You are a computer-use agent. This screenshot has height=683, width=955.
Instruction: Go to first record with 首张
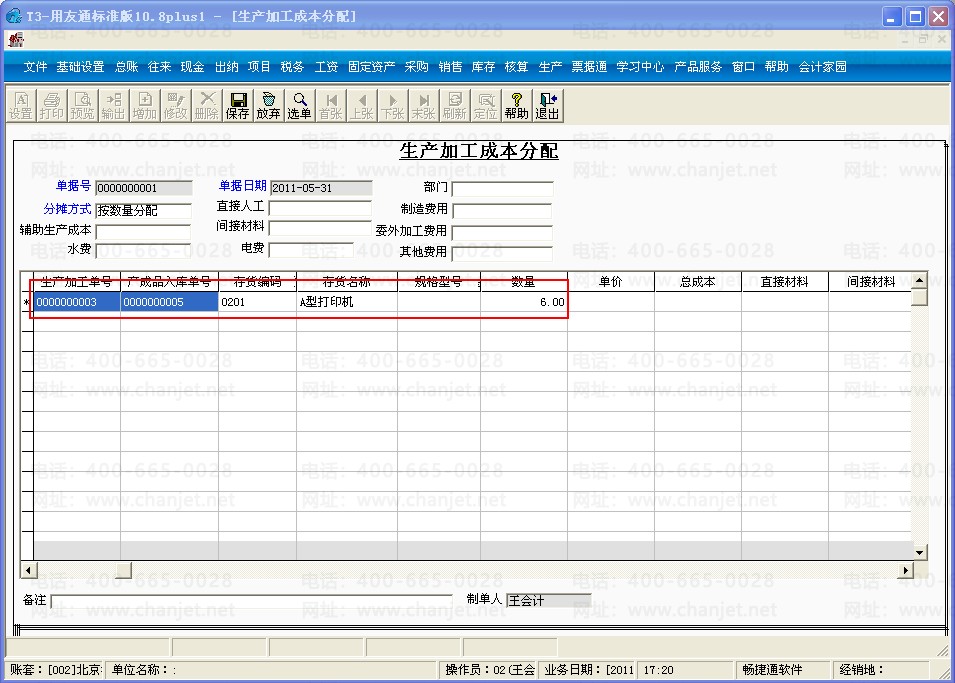tap(331, 106)
